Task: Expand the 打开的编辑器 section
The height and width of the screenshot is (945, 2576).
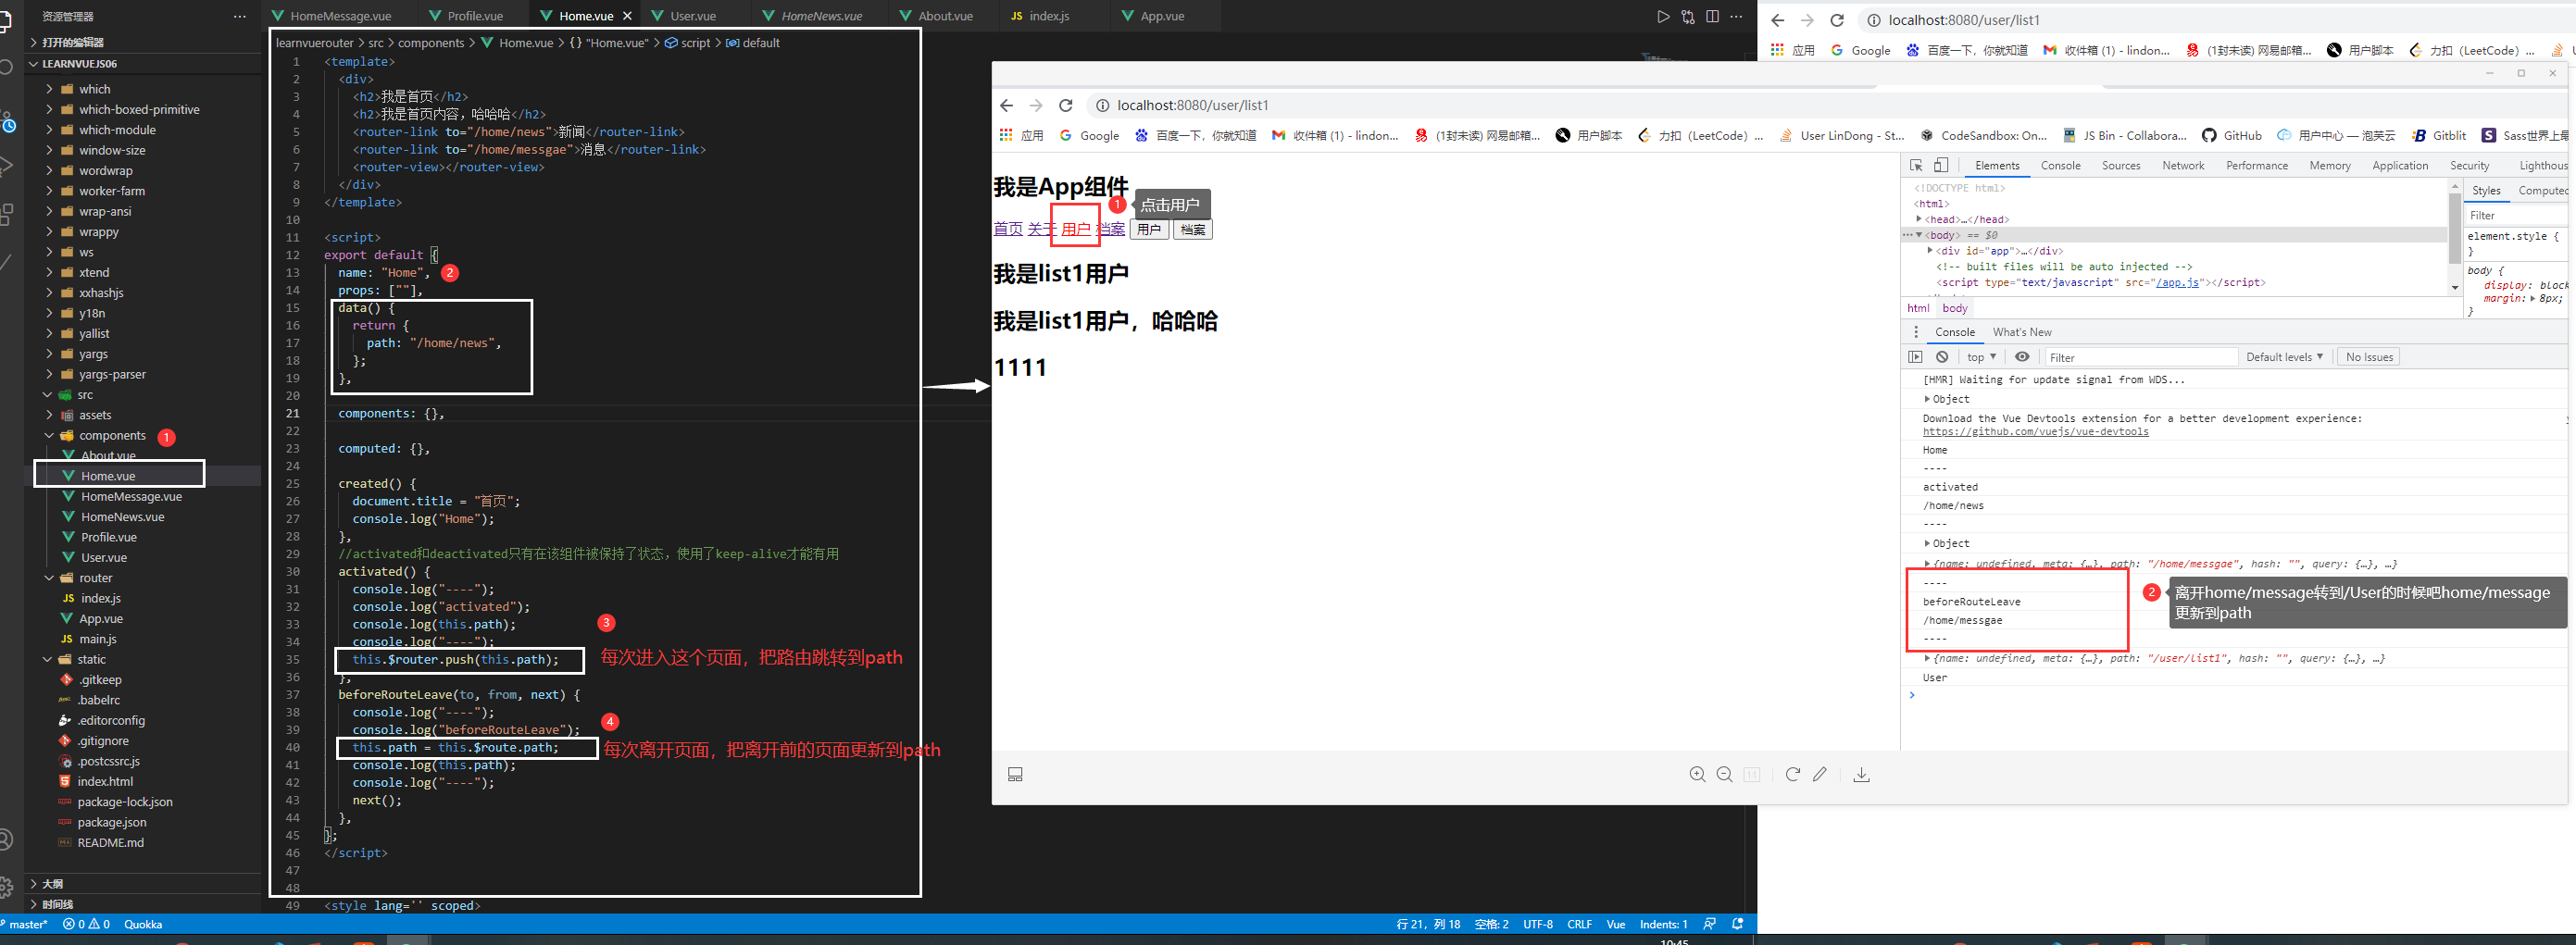Action: [142, 42]
